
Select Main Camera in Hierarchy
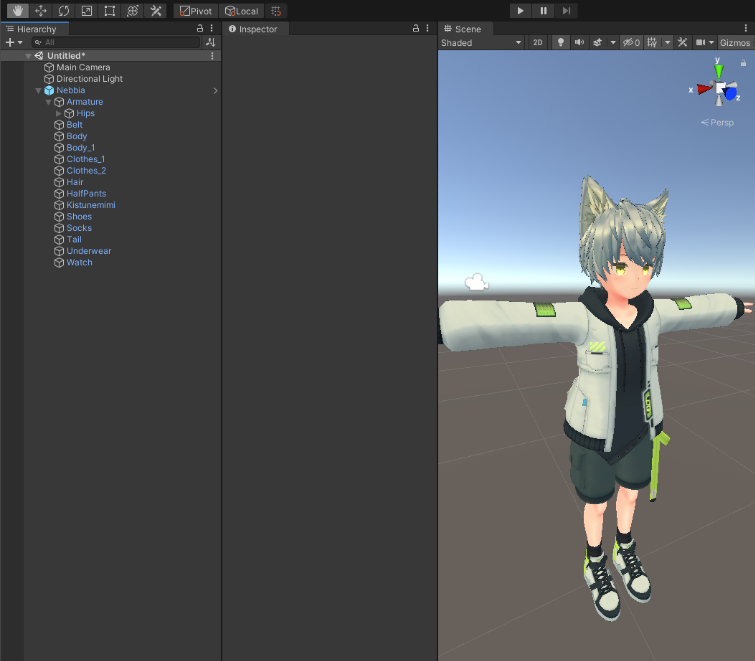[x=83, y=67]
